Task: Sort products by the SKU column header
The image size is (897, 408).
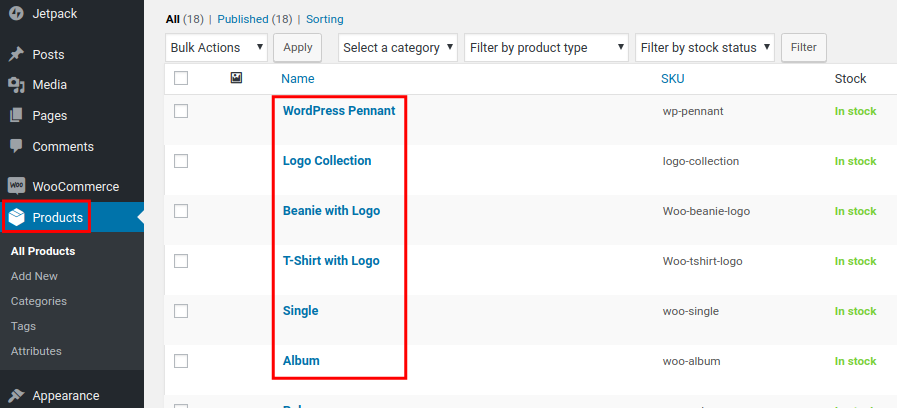Action: coord(673,78)
